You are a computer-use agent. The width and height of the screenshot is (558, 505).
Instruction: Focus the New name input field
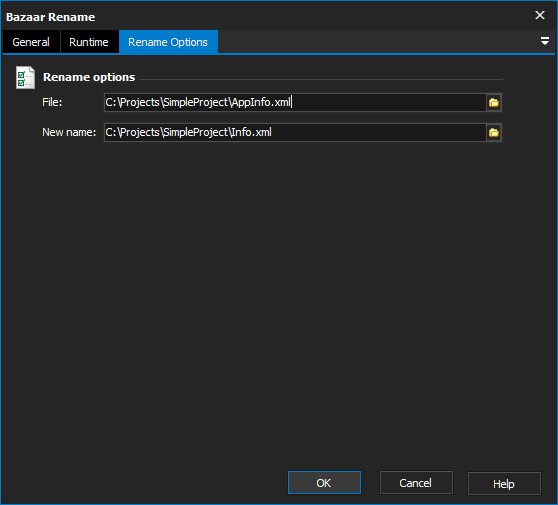295,132
